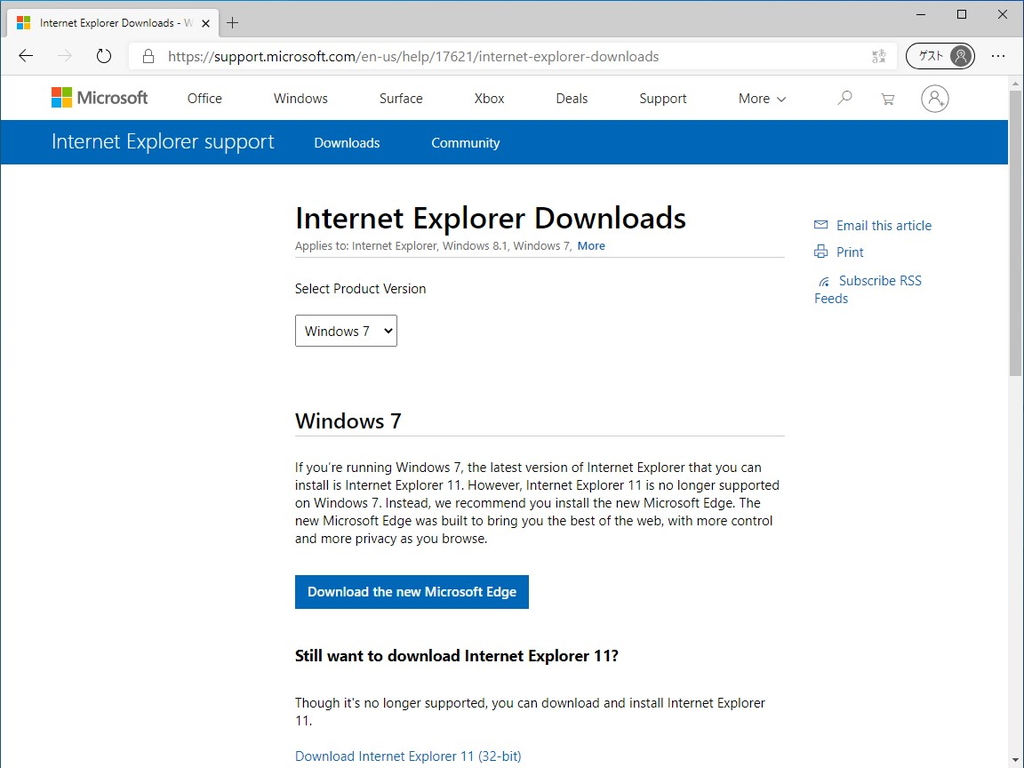Click the Microsoft logo

click(x=99, y=97)
